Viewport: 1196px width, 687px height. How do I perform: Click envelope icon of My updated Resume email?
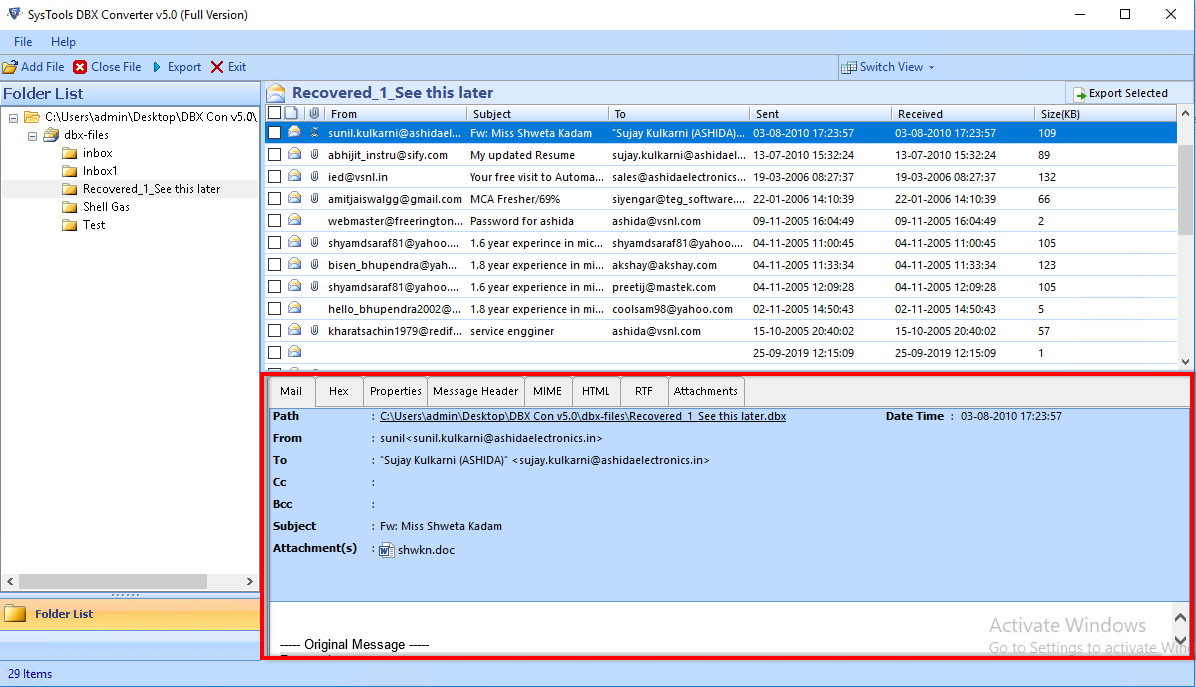click(295, 155)
